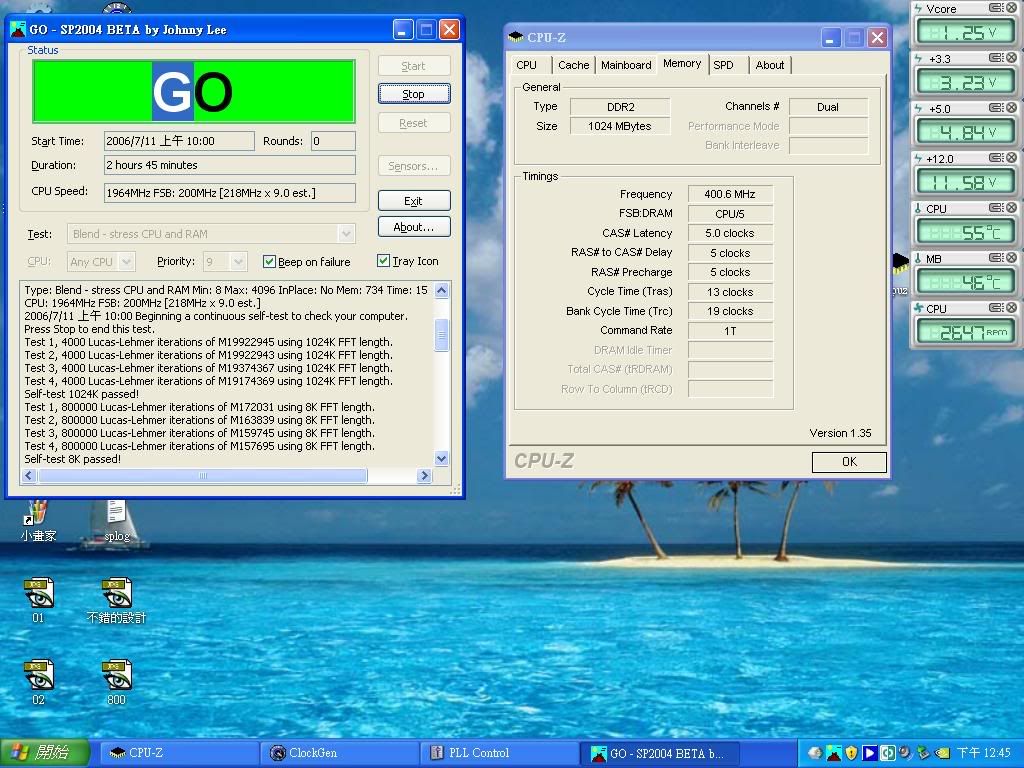Viewport: 1024px width, 768px height.
Task: Select the desktop image file named 02
Action: coord(39,683)
